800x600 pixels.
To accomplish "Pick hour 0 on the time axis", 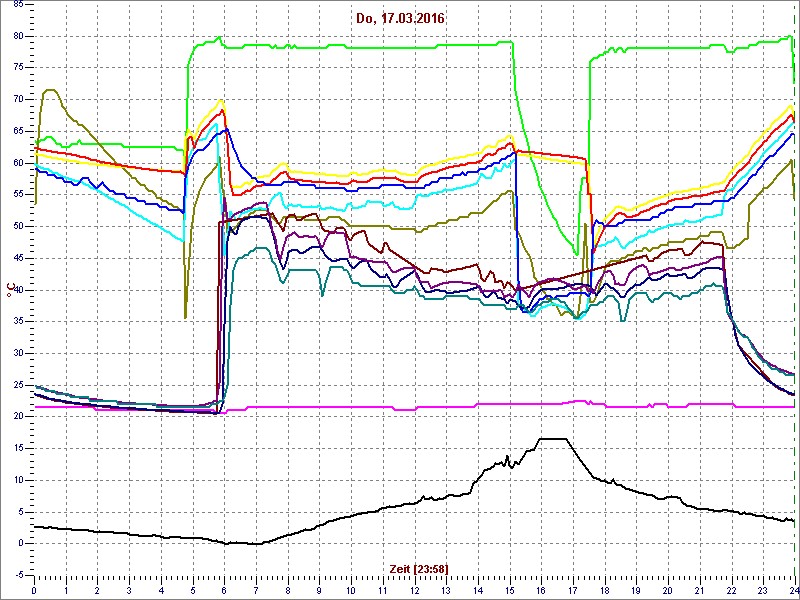I will (34, 590).
